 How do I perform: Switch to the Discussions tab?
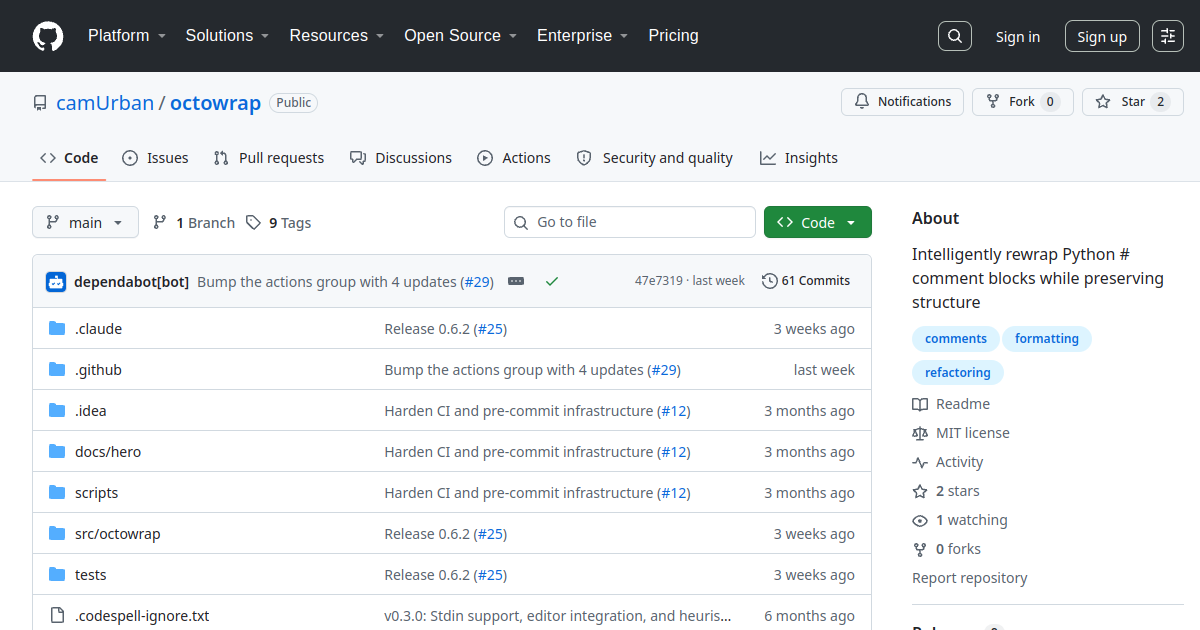click(401, 158)
